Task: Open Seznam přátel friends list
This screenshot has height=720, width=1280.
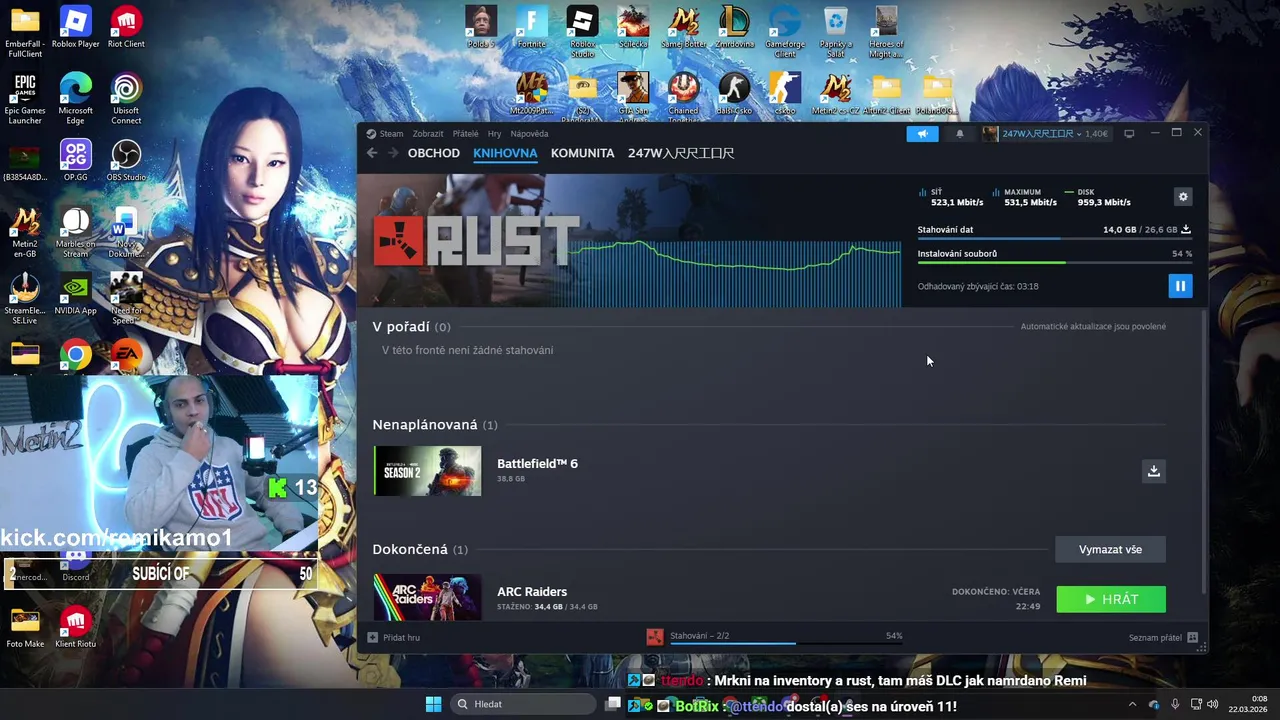Action: pyautogui.click(x=1164, y=637)
